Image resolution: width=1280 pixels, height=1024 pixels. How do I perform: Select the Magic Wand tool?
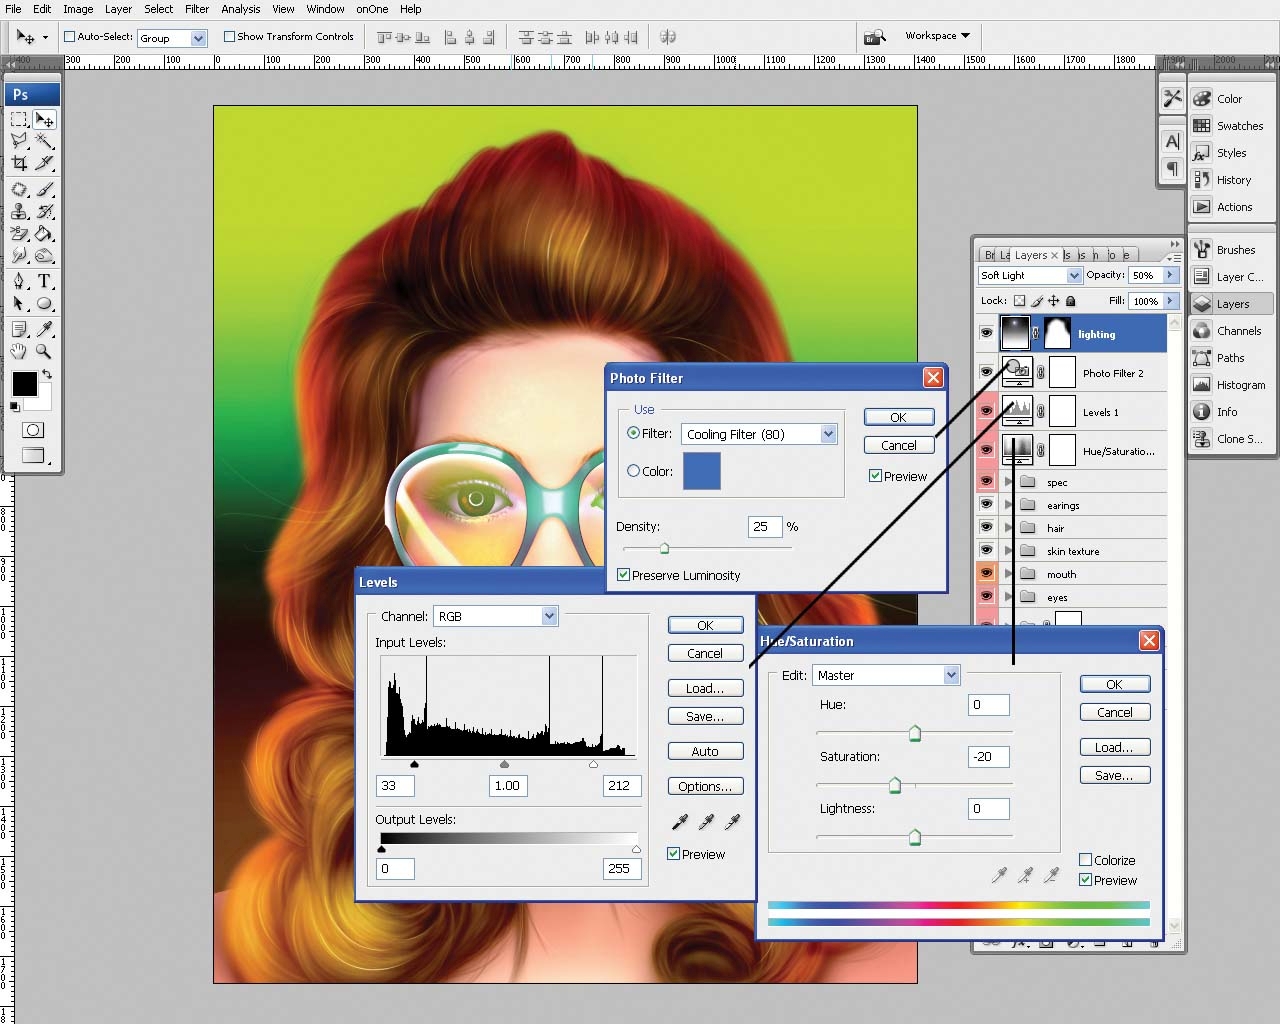point(44,141)
